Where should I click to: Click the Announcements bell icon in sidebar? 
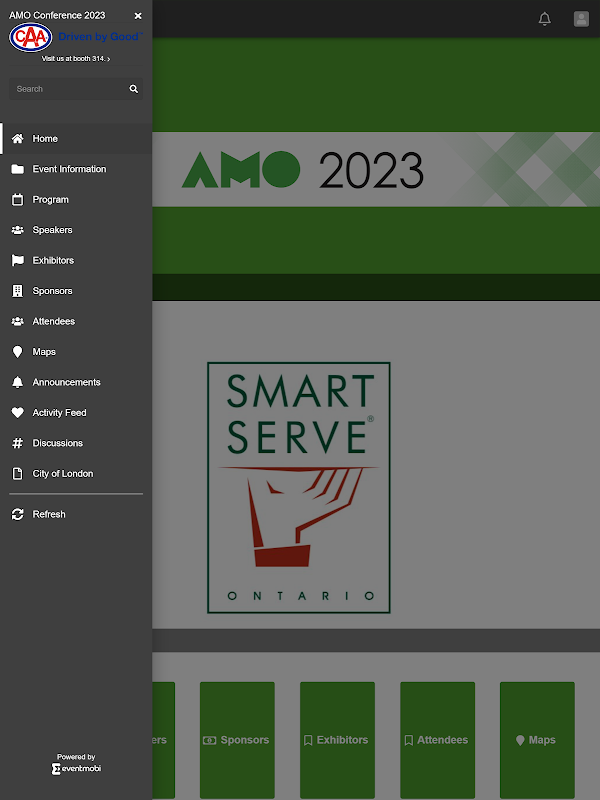[x=17, y=382]
